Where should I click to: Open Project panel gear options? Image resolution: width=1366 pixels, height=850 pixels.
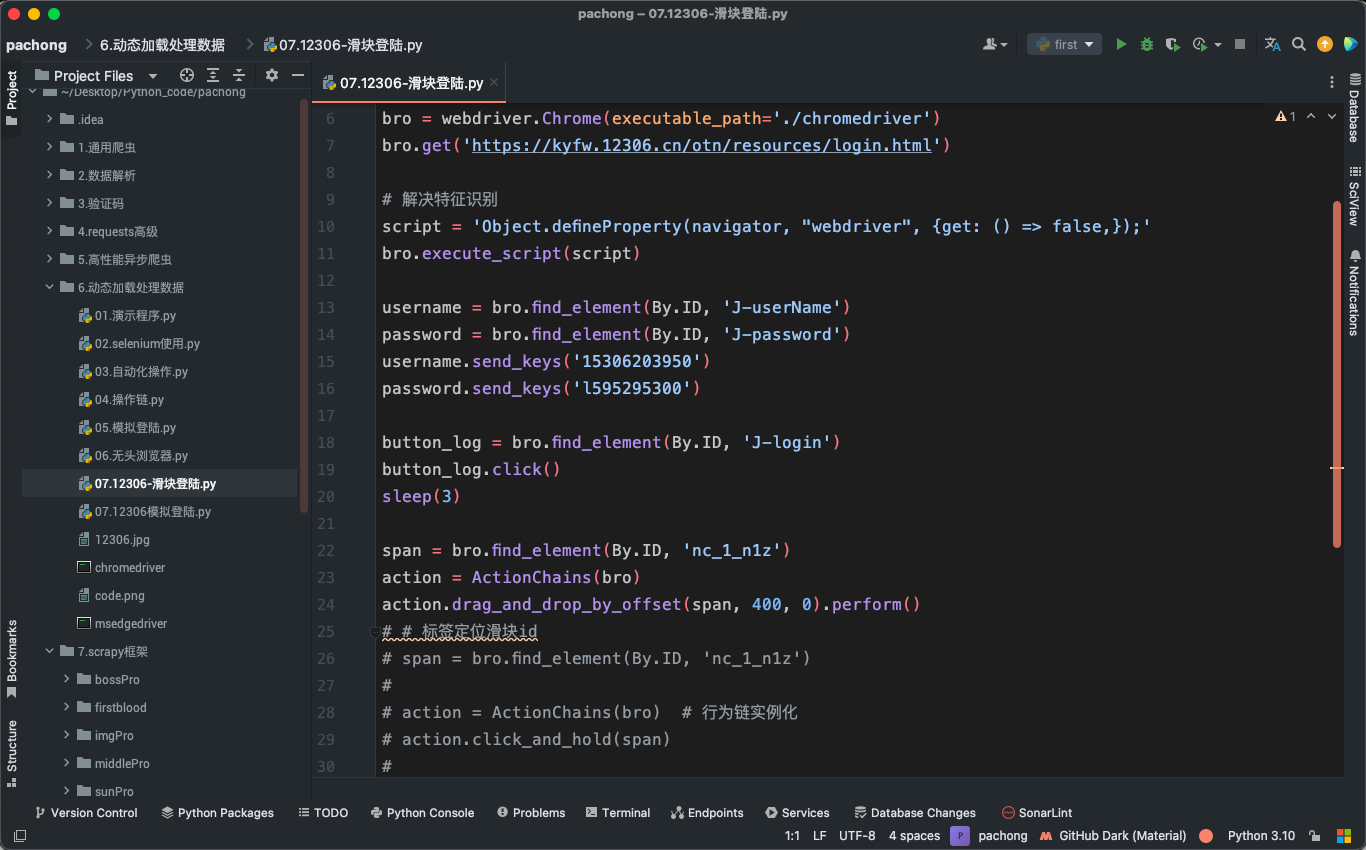point(272,75)
